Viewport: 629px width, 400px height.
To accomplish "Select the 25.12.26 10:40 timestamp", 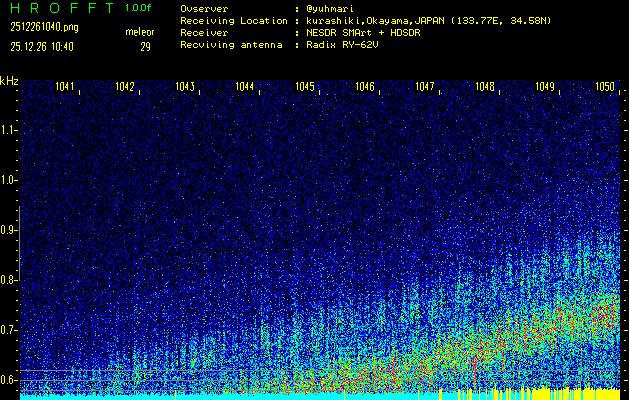I will (44, 46).
